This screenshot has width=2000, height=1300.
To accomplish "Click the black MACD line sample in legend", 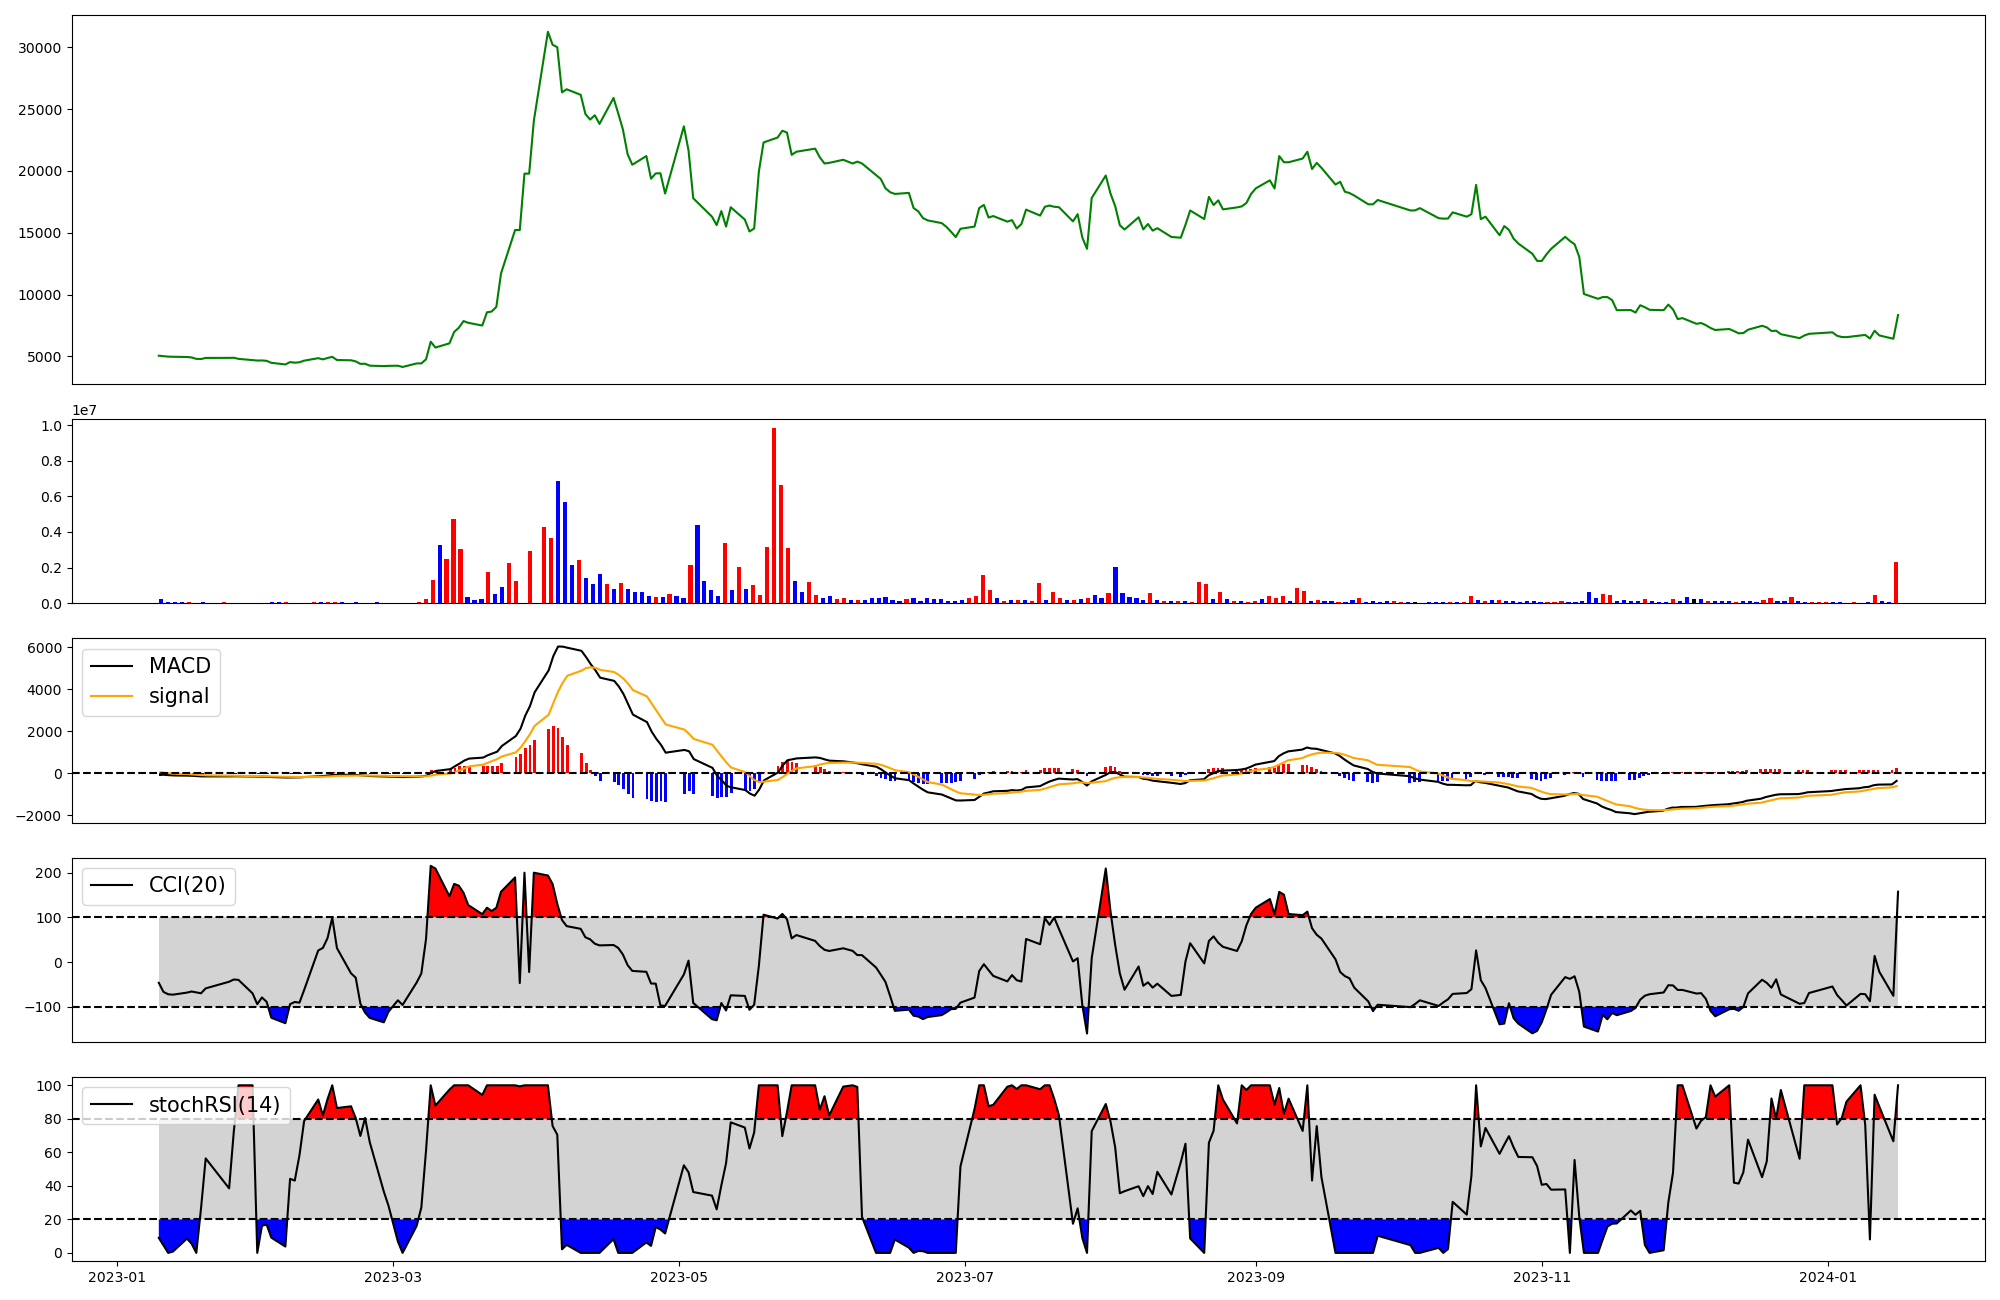I will (x=112, y=667).
